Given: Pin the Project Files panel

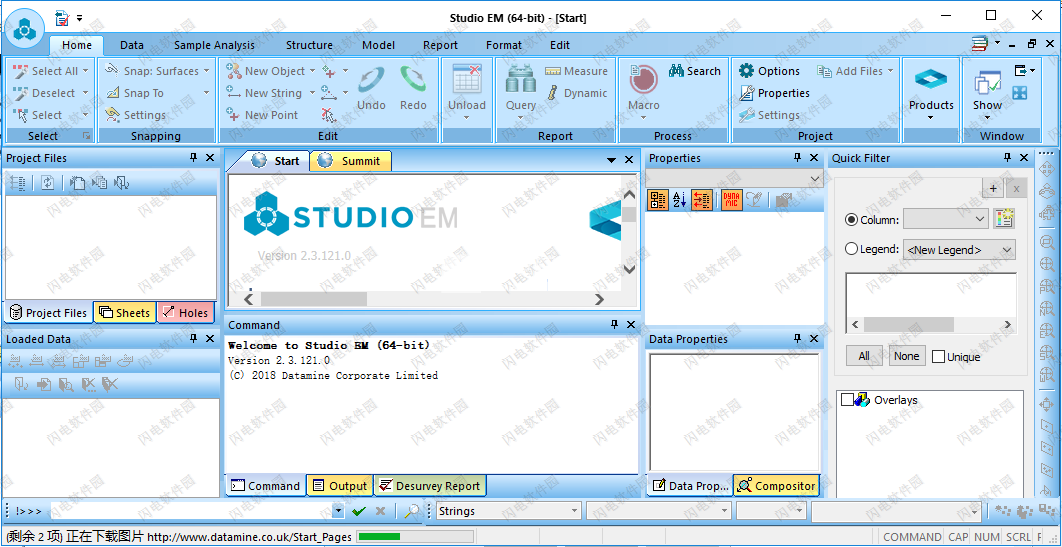Looking at the screenshot, I should point(193,157).
